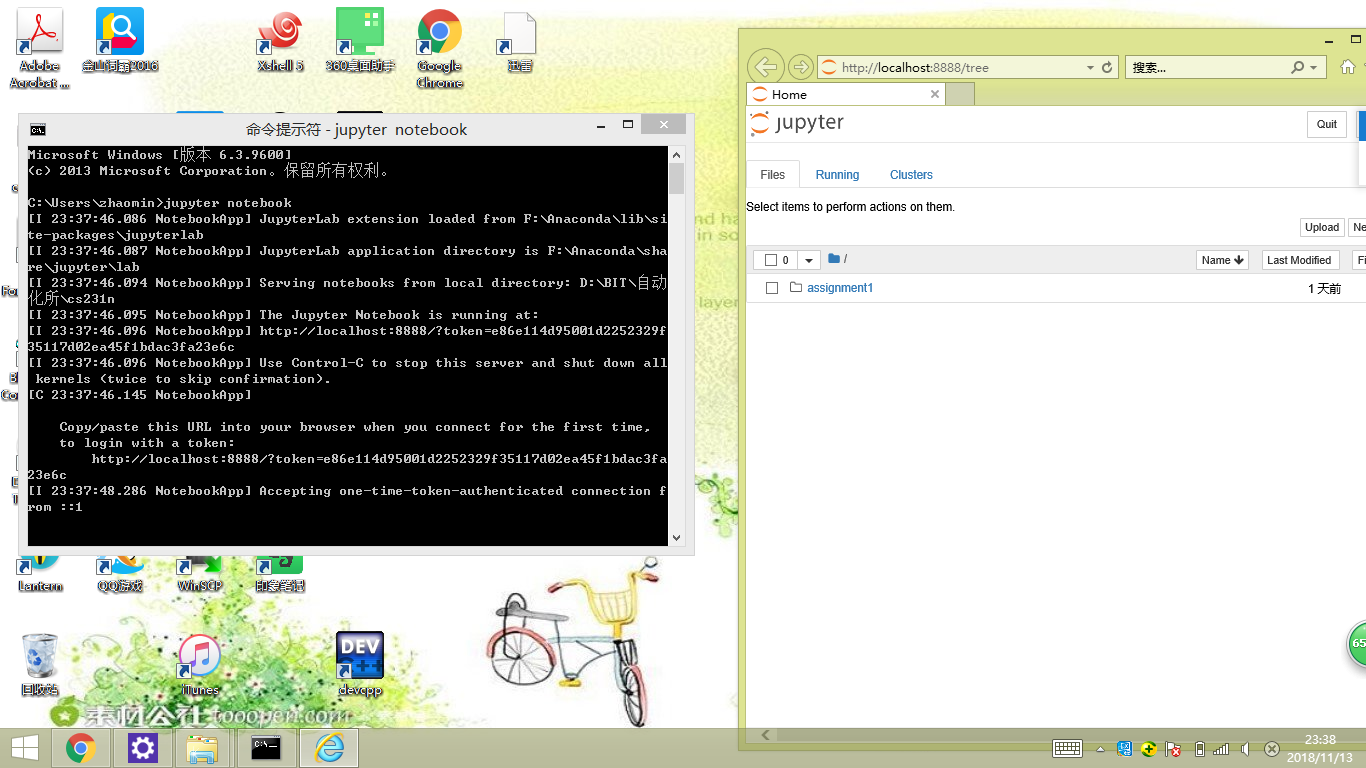Refresh the localhost:8888/tree page
The height and width of the screenshot is (768, 1366).
click(1107, 67)
